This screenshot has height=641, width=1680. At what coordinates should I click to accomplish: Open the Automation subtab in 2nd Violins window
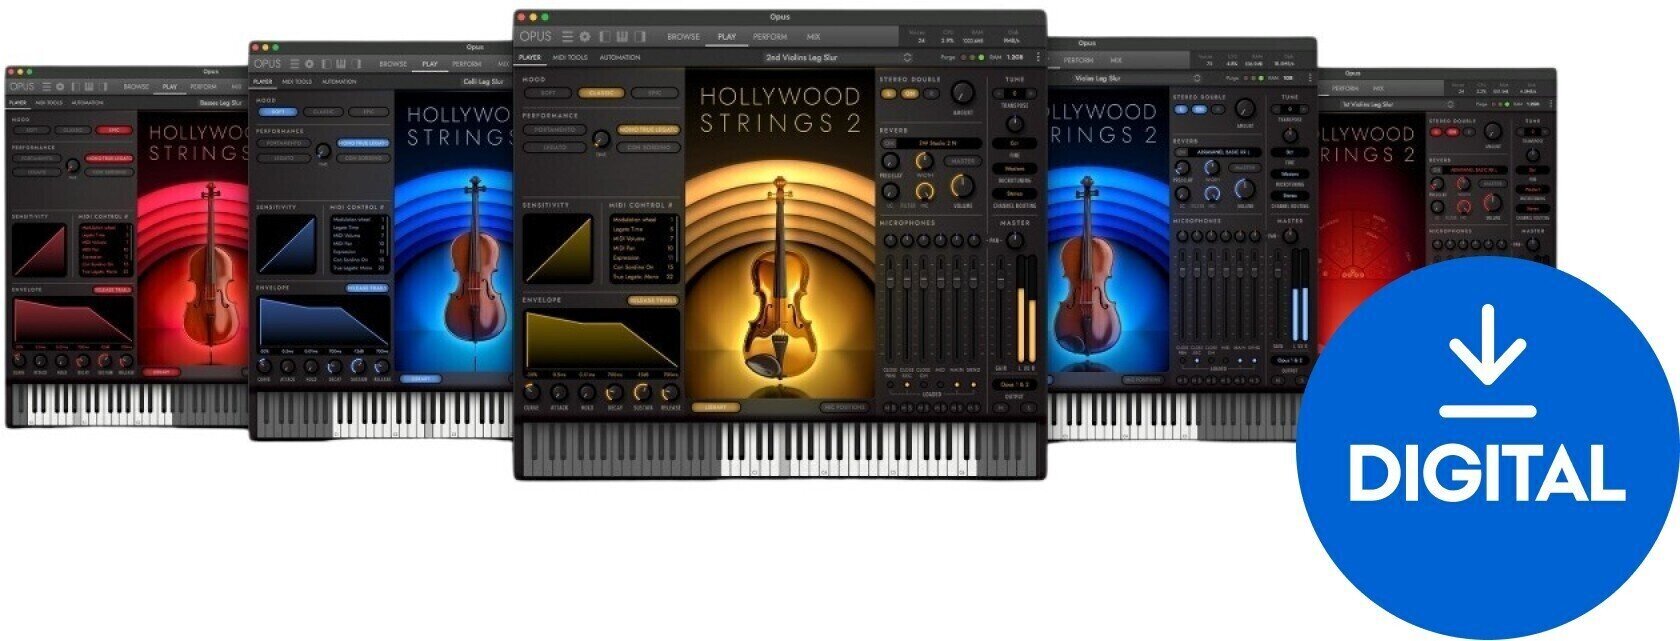pos(620,57)
